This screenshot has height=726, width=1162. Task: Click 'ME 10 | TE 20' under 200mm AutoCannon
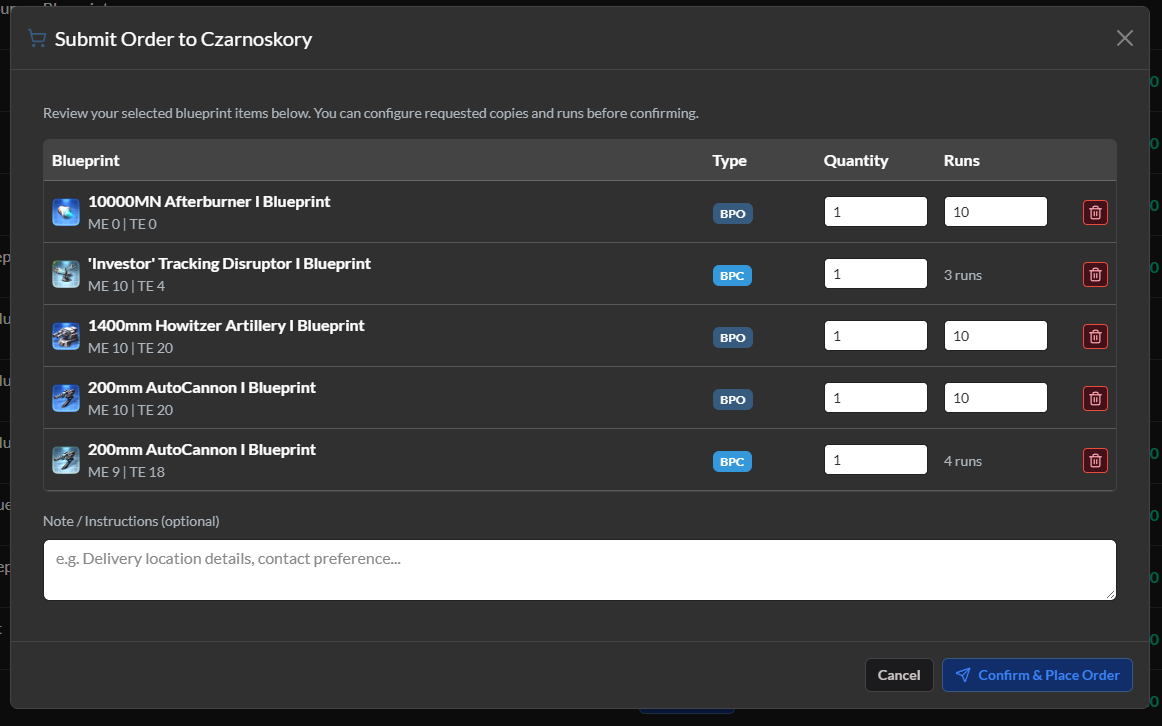pos(130,410)
